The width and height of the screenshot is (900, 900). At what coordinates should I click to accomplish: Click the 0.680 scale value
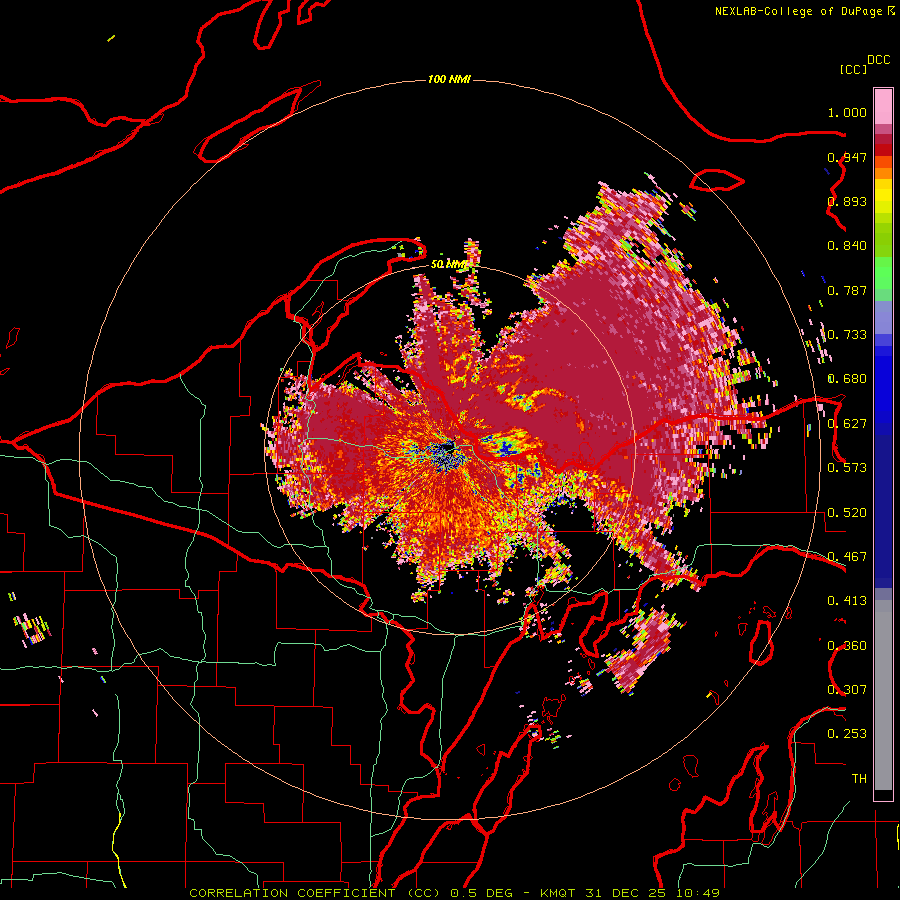coord(847,379)
